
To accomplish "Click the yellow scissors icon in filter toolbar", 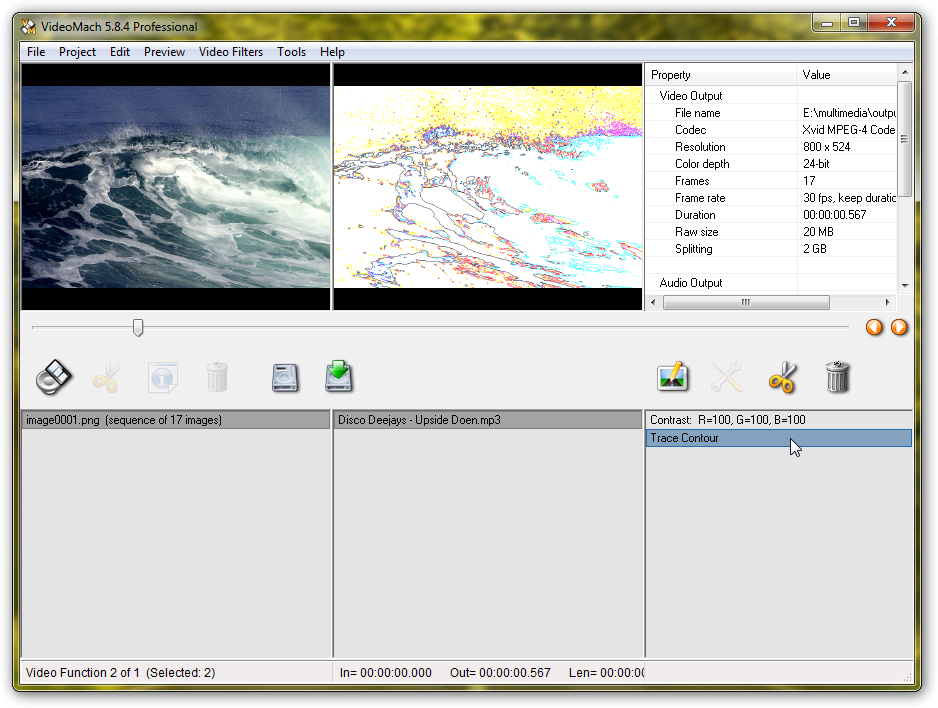I will click(x=782, y=377).
